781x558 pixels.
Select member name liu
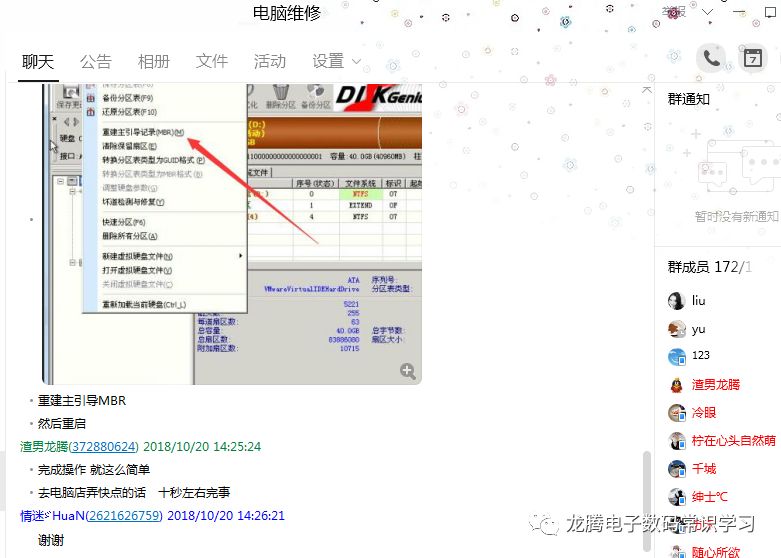pyautogui.click(x=698, y=301)
